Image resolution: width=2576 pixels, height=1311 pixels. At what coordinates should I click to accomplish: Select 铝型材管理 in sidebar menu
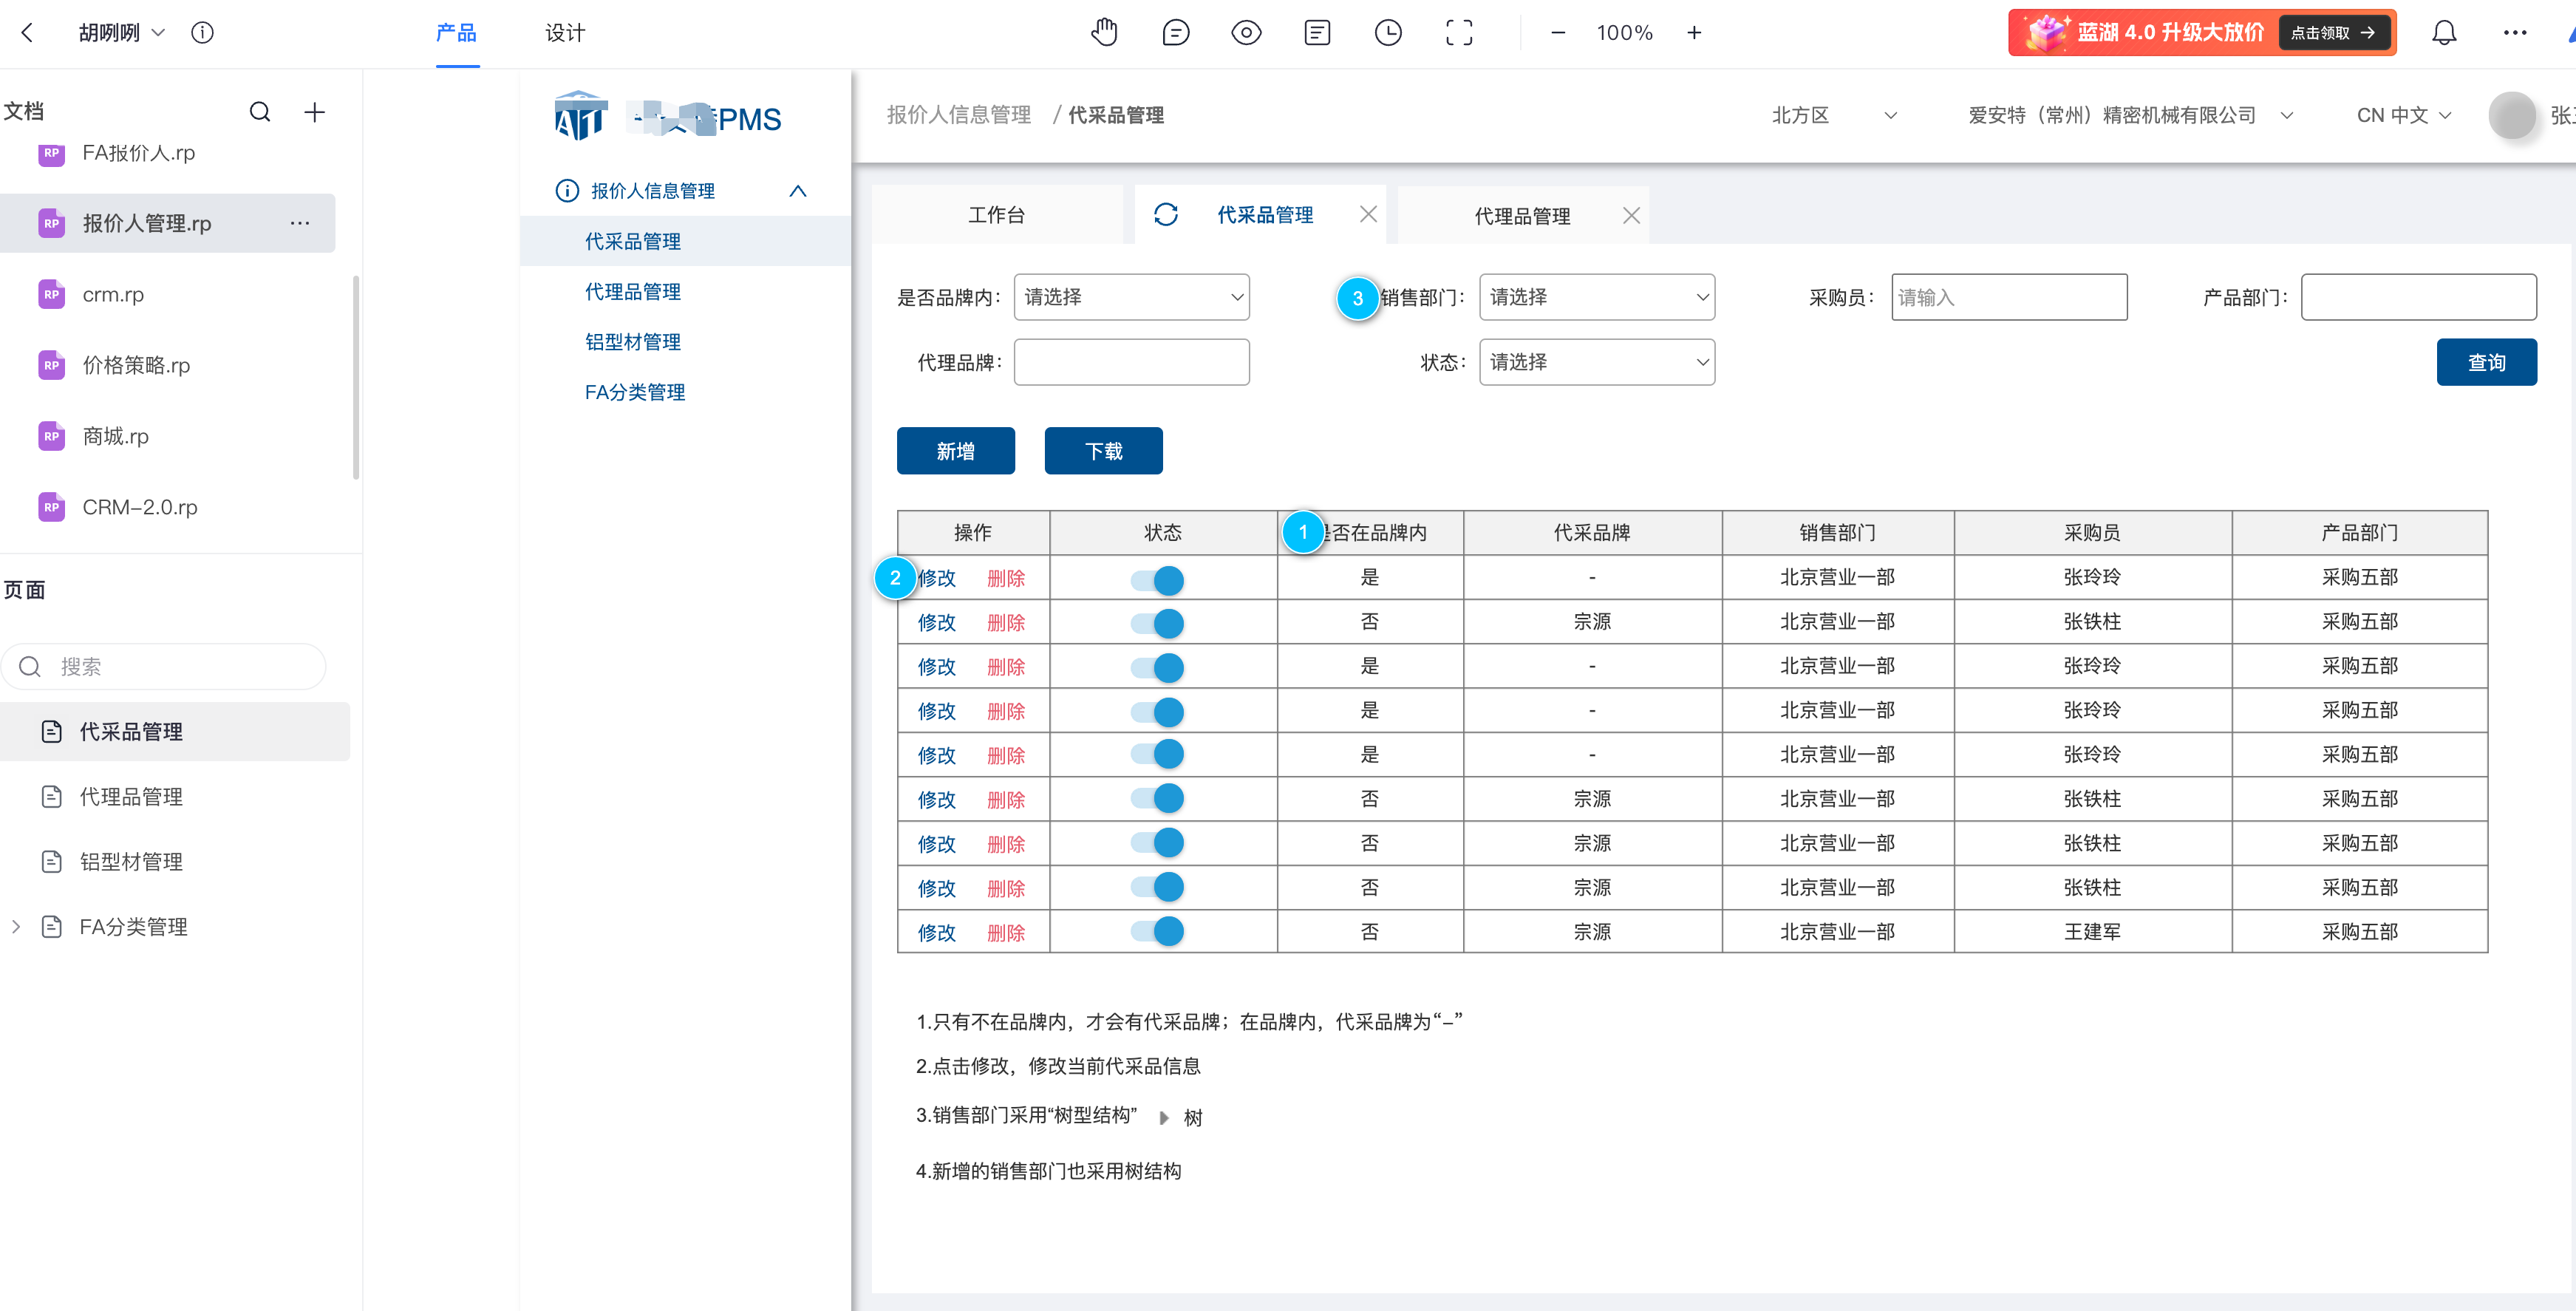click(633, 341)
